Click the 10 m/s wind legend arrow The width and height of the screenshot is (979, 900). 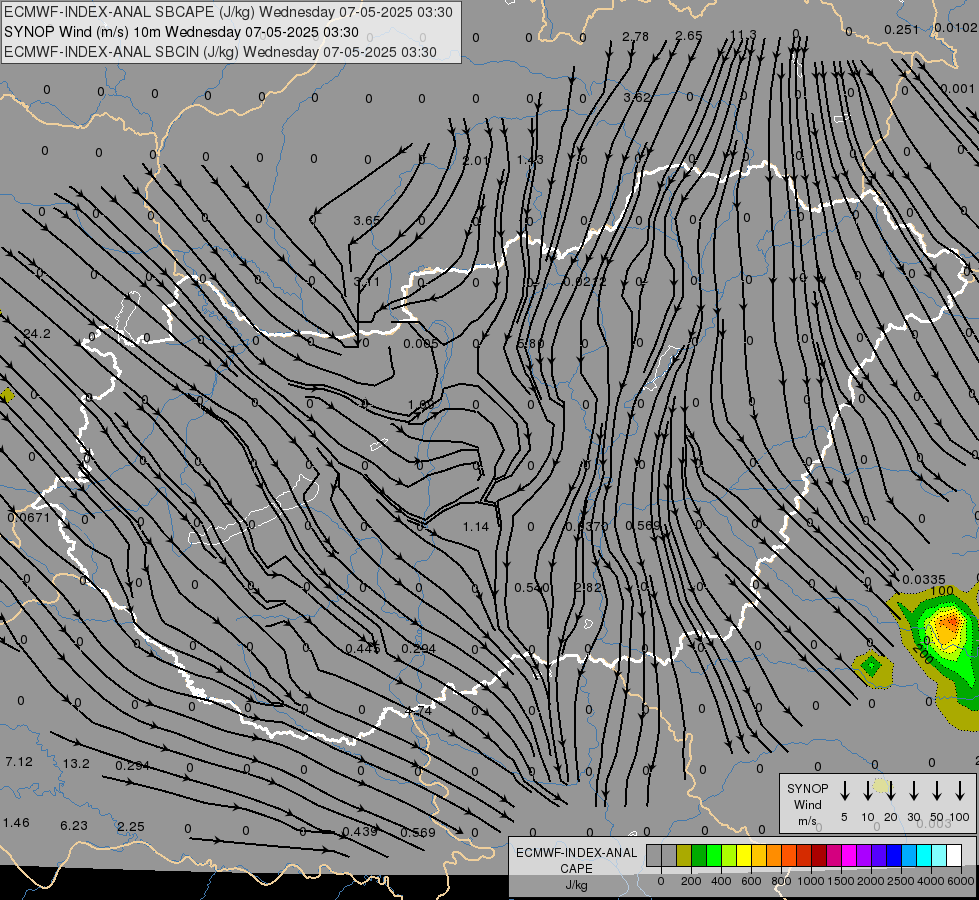coord(868,791)
